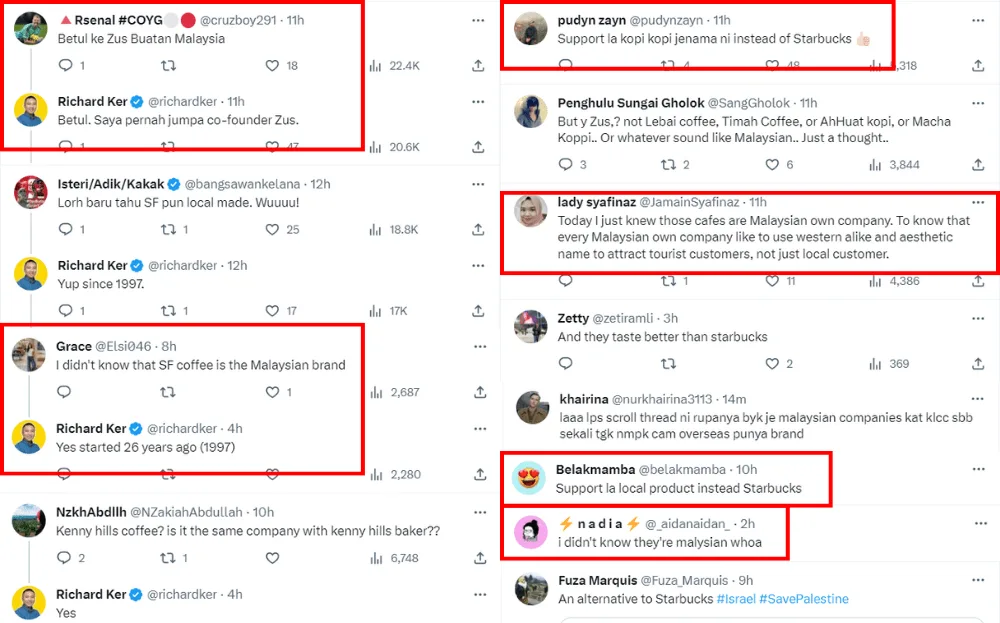This screenshot has width=1000, height=623.
Task: Open more options menu on Belakmamba's tweet
Action: [x=978, y=470]
